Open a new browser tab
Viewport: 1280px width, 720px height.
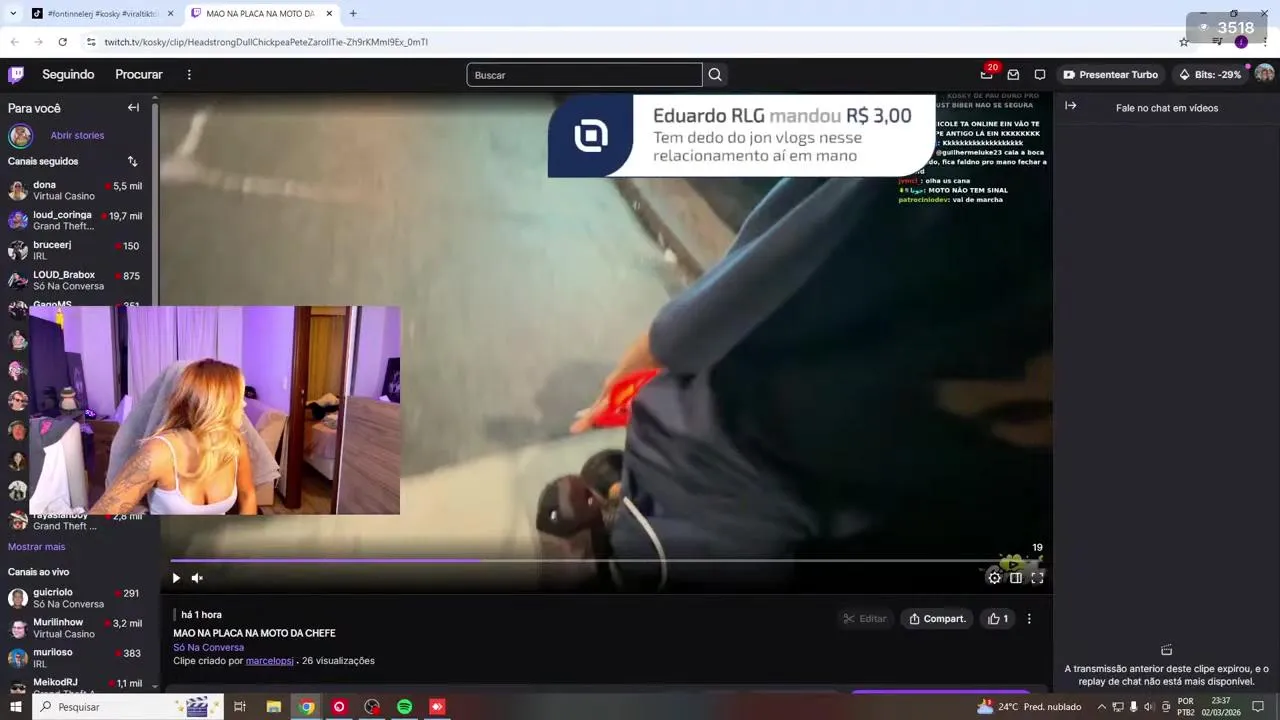pos(353,14)
